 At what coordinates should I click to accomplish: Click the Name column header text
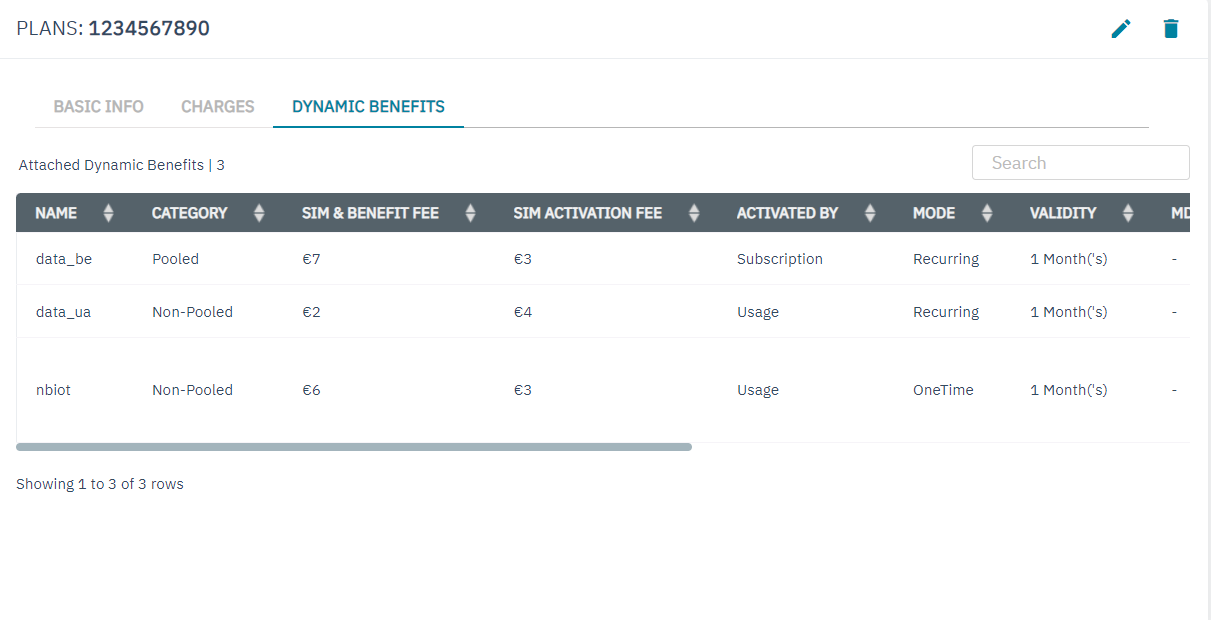(56, 213)
